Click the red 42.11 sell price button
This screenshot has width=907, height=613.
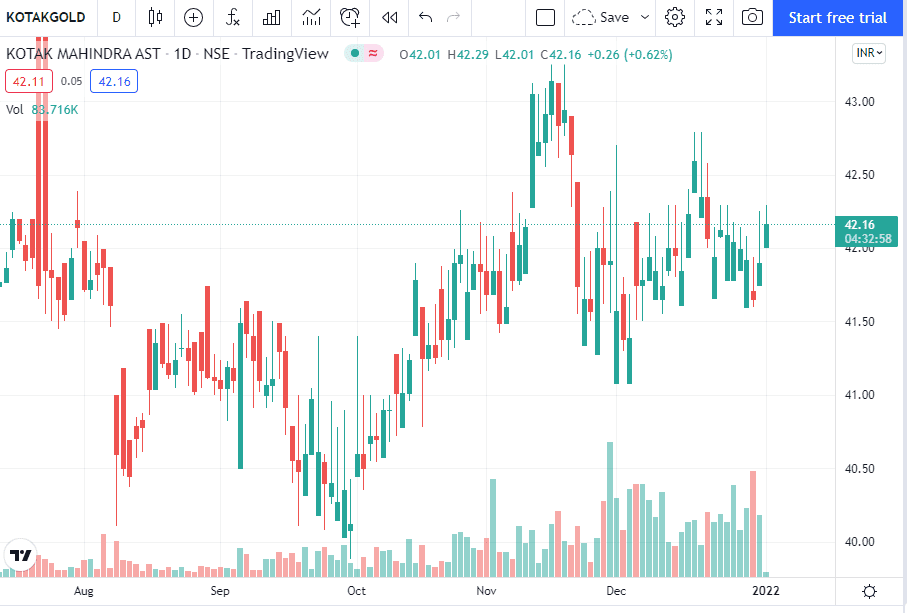tap(29, 82)
